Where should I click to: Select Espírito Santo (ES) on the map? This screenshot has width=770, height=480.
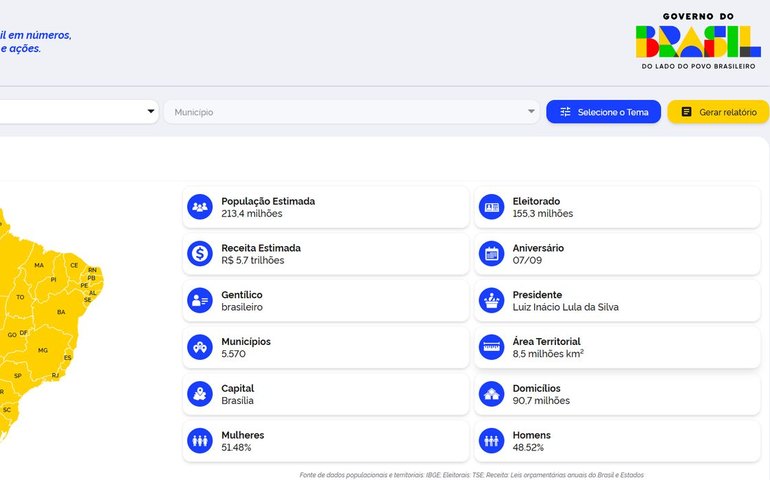pyautogui.click(x=68, y=358)
